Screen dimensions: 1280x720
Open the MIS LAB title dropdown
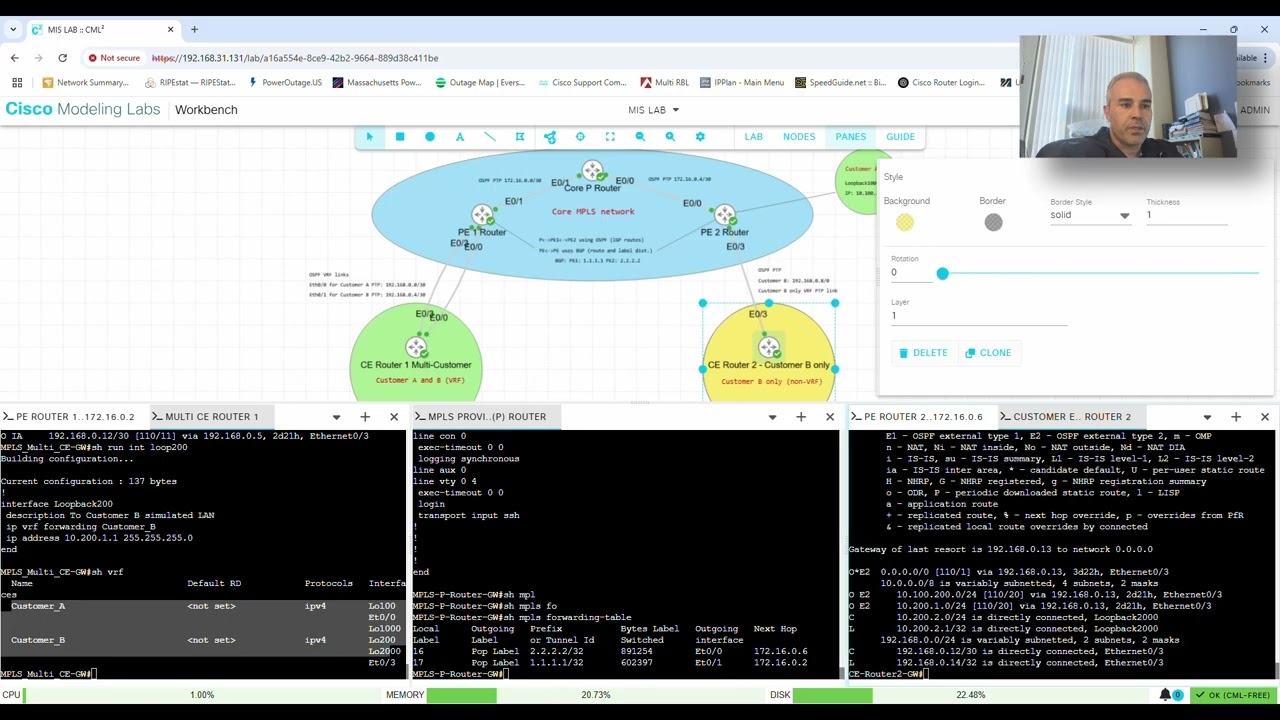point(654,110)
